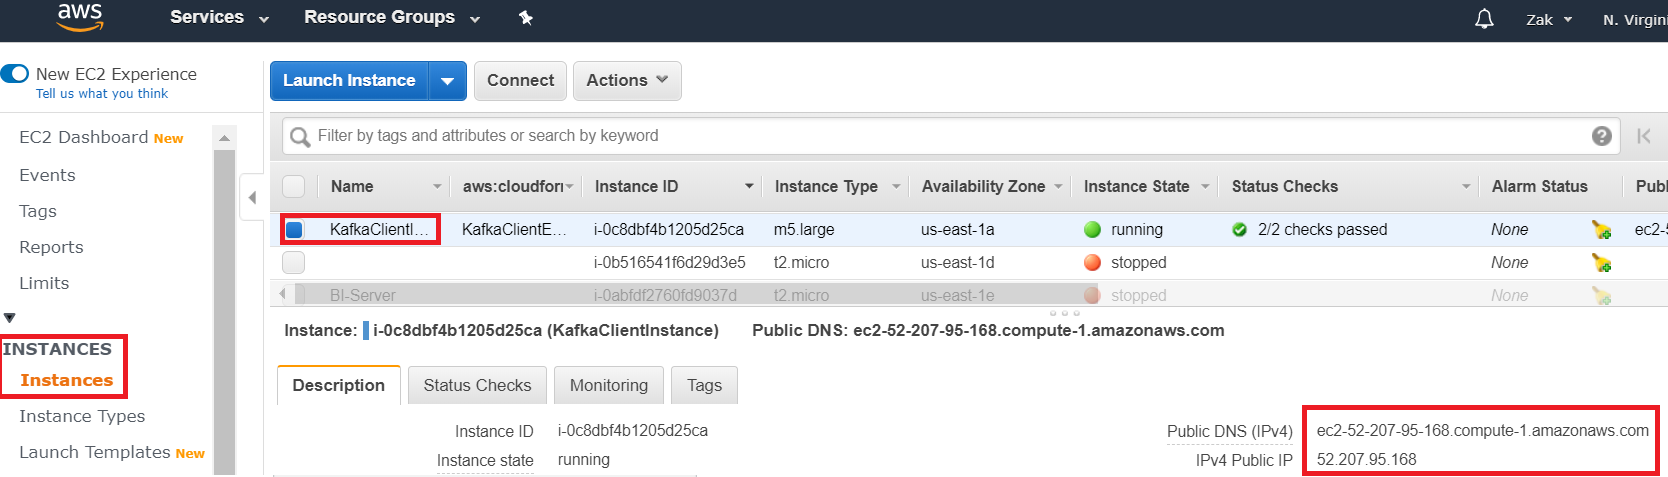Screen dimensions: 1668x477
Task: Open the notifications bell icon
Action: [x=1484, y=18]
